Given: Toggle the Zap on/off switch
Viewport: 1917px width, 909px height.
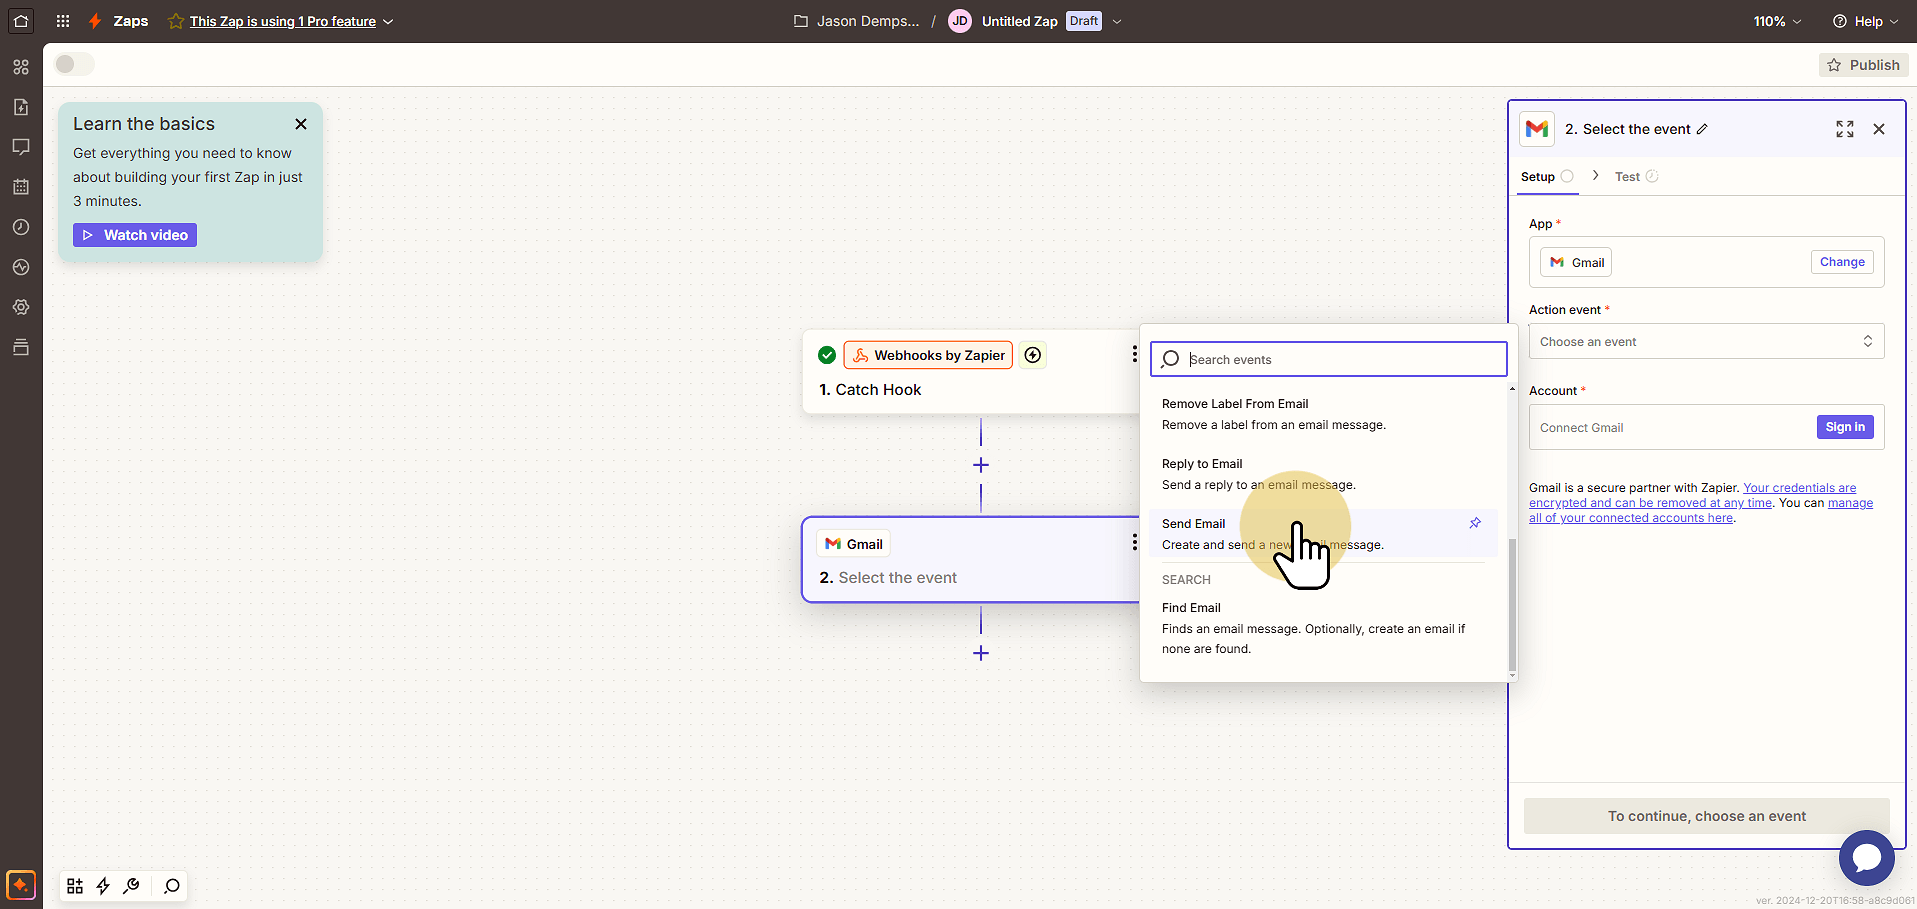Looking at the screenshot, I should [74, 64].
